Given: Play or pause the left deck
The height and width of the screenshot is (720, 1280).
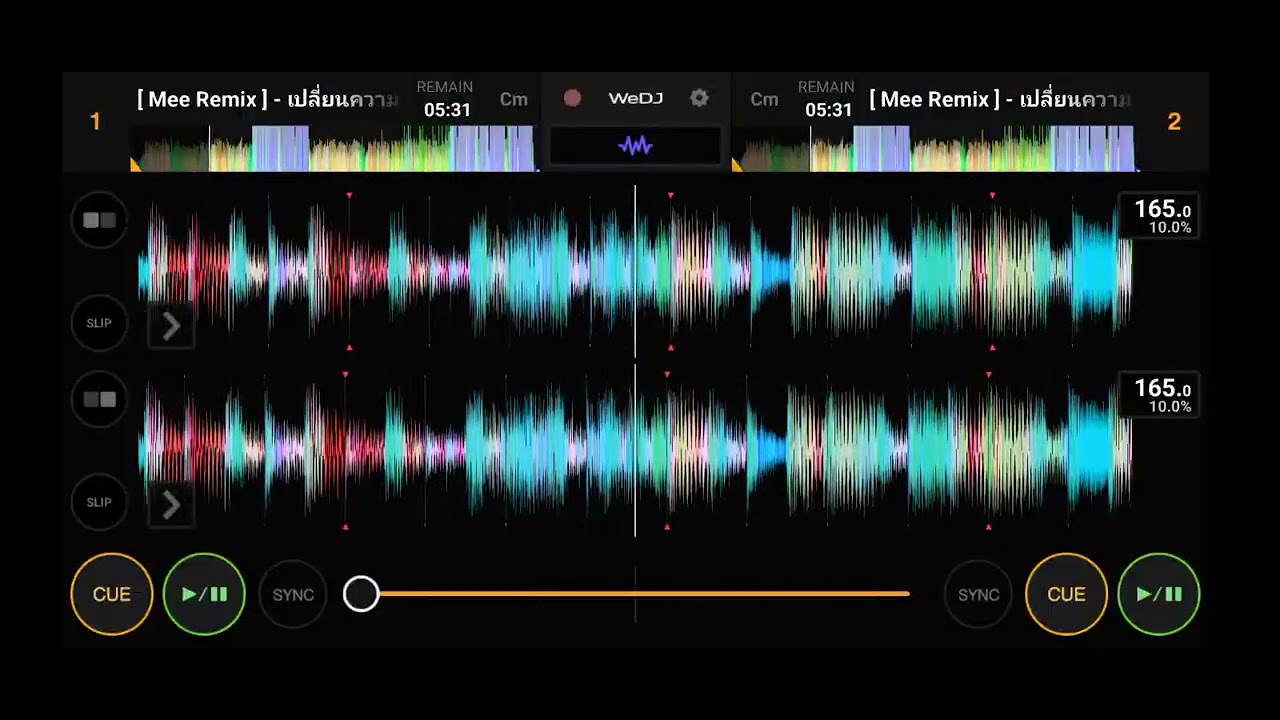Looking at the screenshot, I should coord(204,594).
